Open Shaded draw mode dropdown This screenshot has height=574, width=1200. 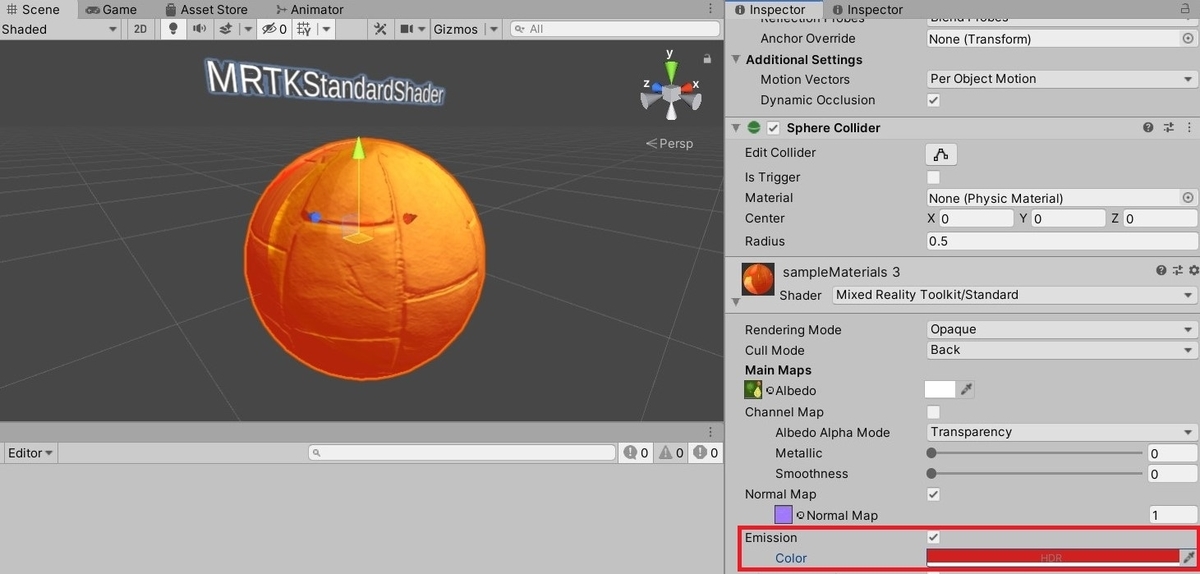(60, 29)
